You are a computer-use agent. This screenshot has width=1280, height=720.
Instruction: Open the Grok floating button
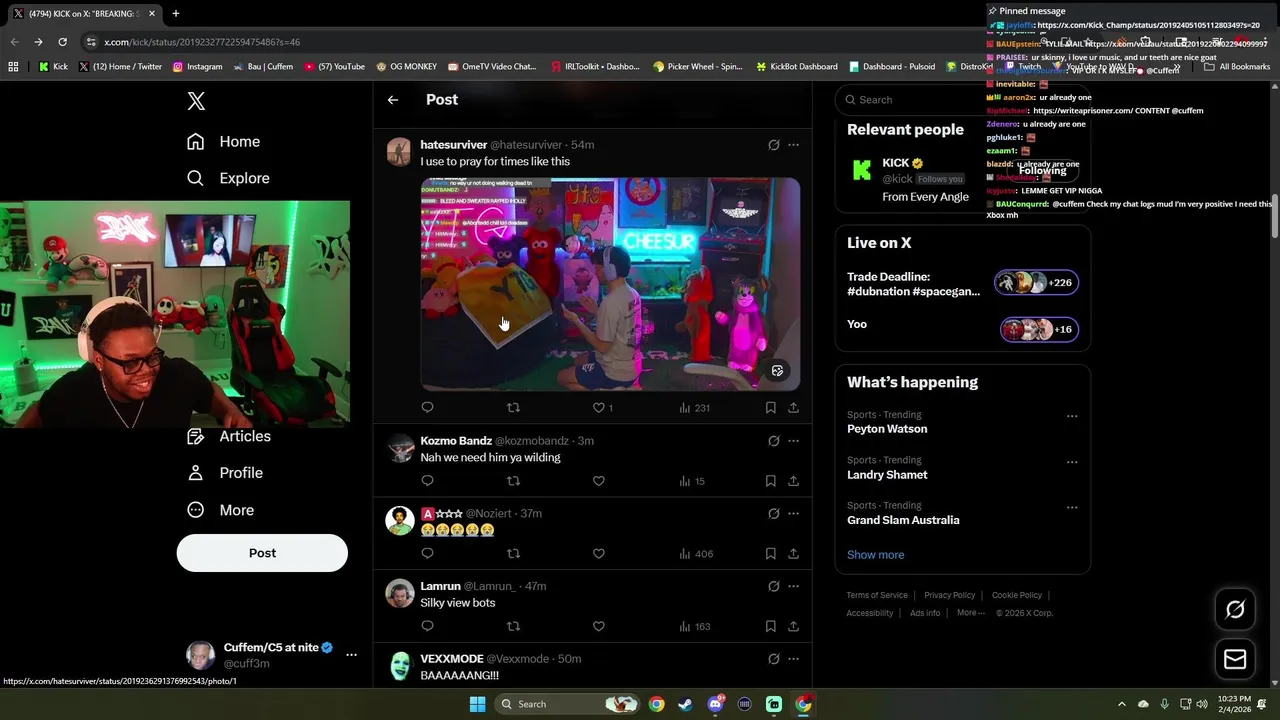tap(1235, 609)
